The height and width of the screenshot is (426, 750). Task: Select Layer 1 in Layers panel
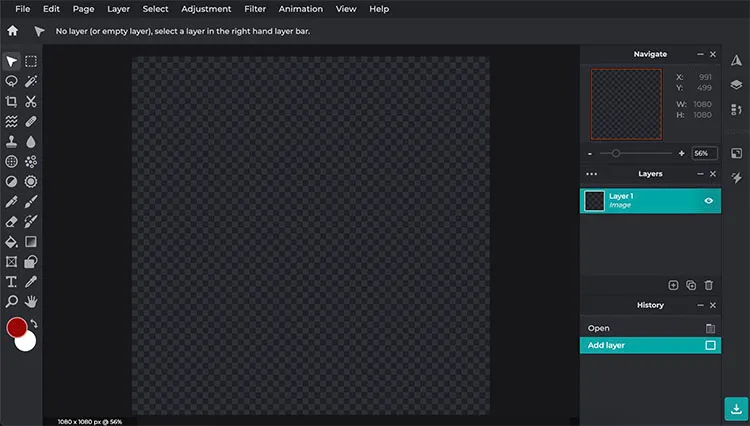651,201
